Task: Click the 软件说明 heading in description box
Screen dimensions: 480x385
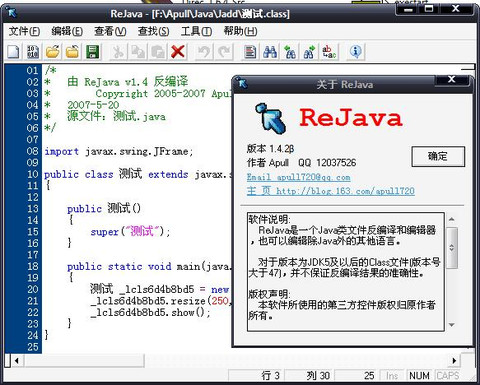Action: point(269,219)
